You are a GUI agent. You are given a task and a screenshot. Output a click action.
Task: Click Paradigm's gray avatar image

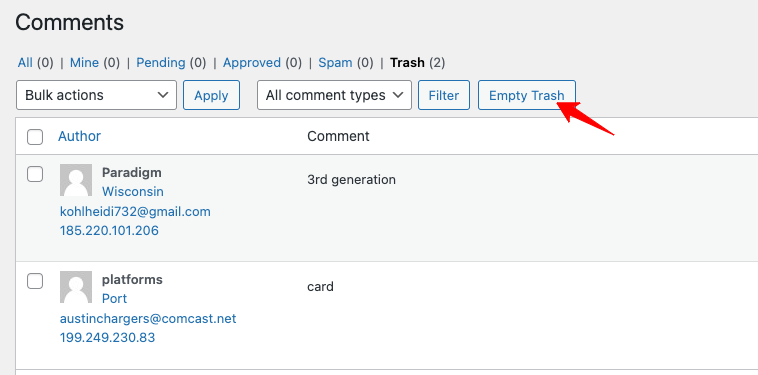pyautogui.click(x=76, y=180)
